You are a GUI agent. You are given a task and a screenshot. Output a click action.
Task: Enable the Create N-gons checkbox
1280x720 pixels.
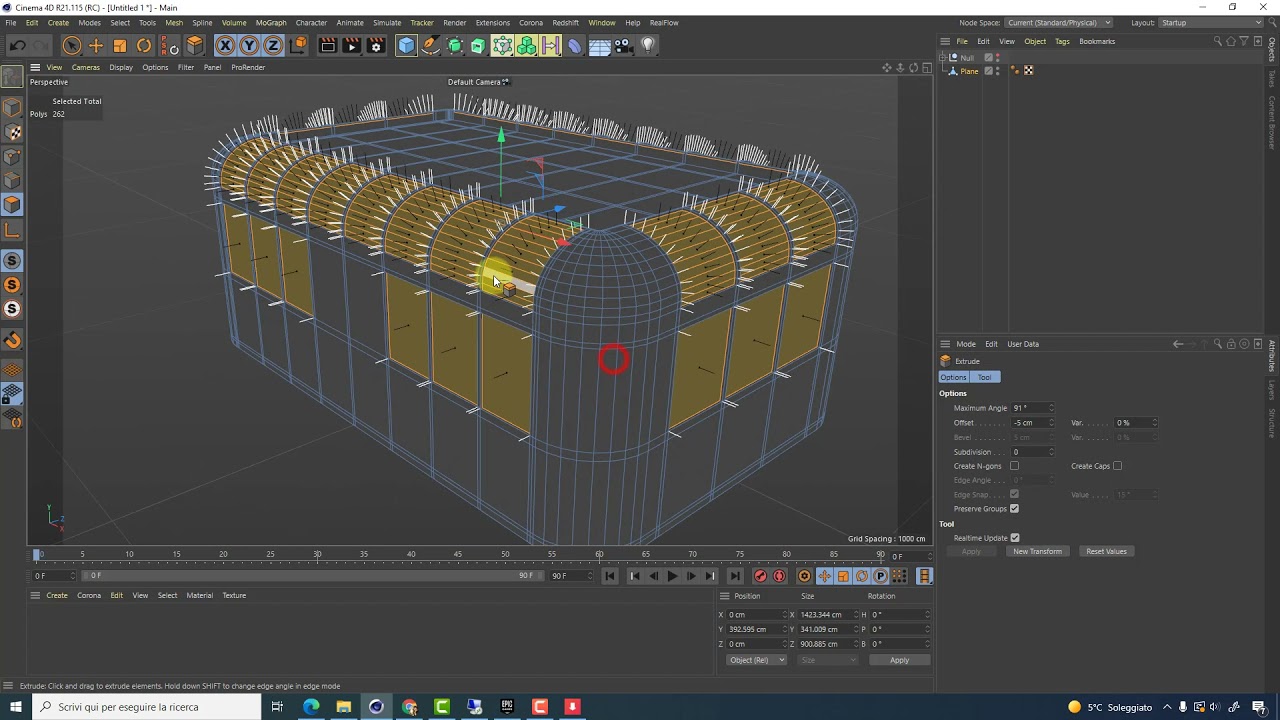click(x=1014, y=466)
